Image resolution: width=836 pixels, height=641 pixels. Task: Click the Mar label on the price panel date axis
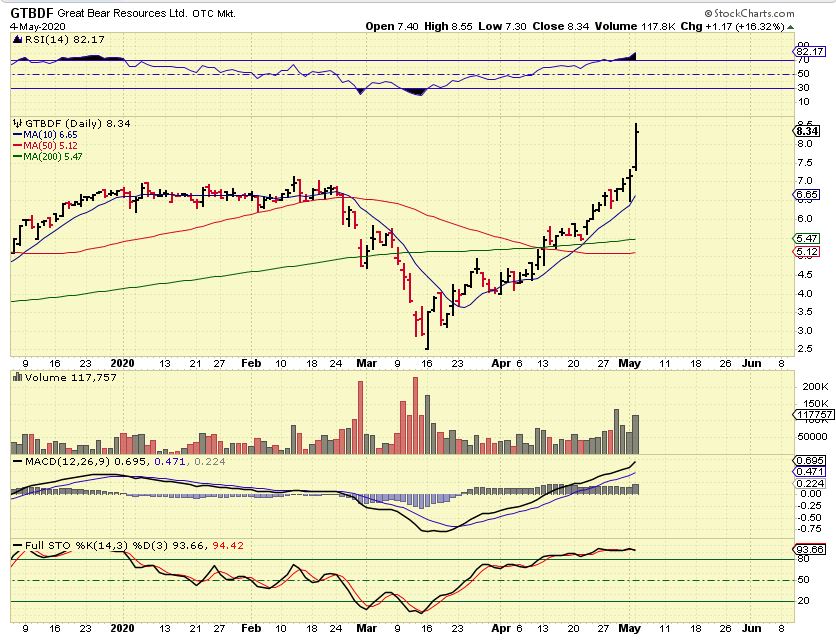pyautogui.click(x=366, y=363)
